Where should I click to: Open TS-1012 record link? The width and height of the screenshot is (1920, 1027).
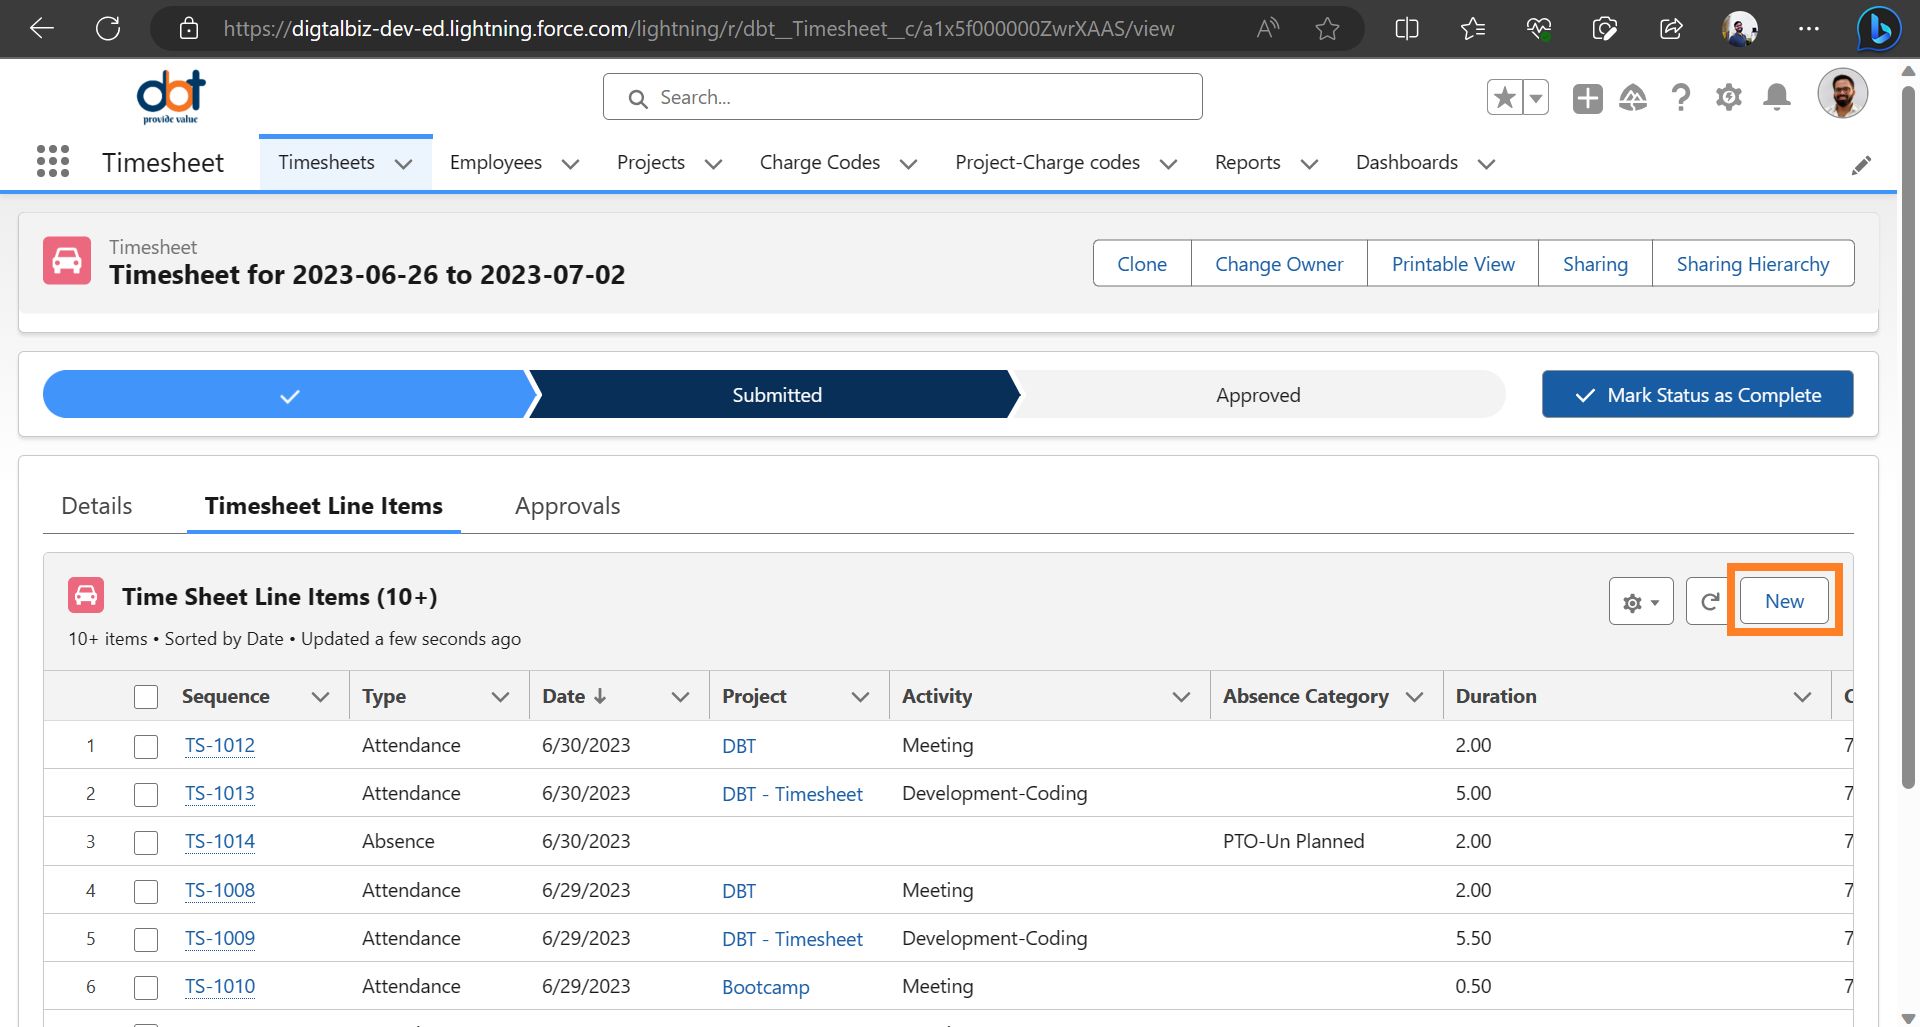pos(220,746)
